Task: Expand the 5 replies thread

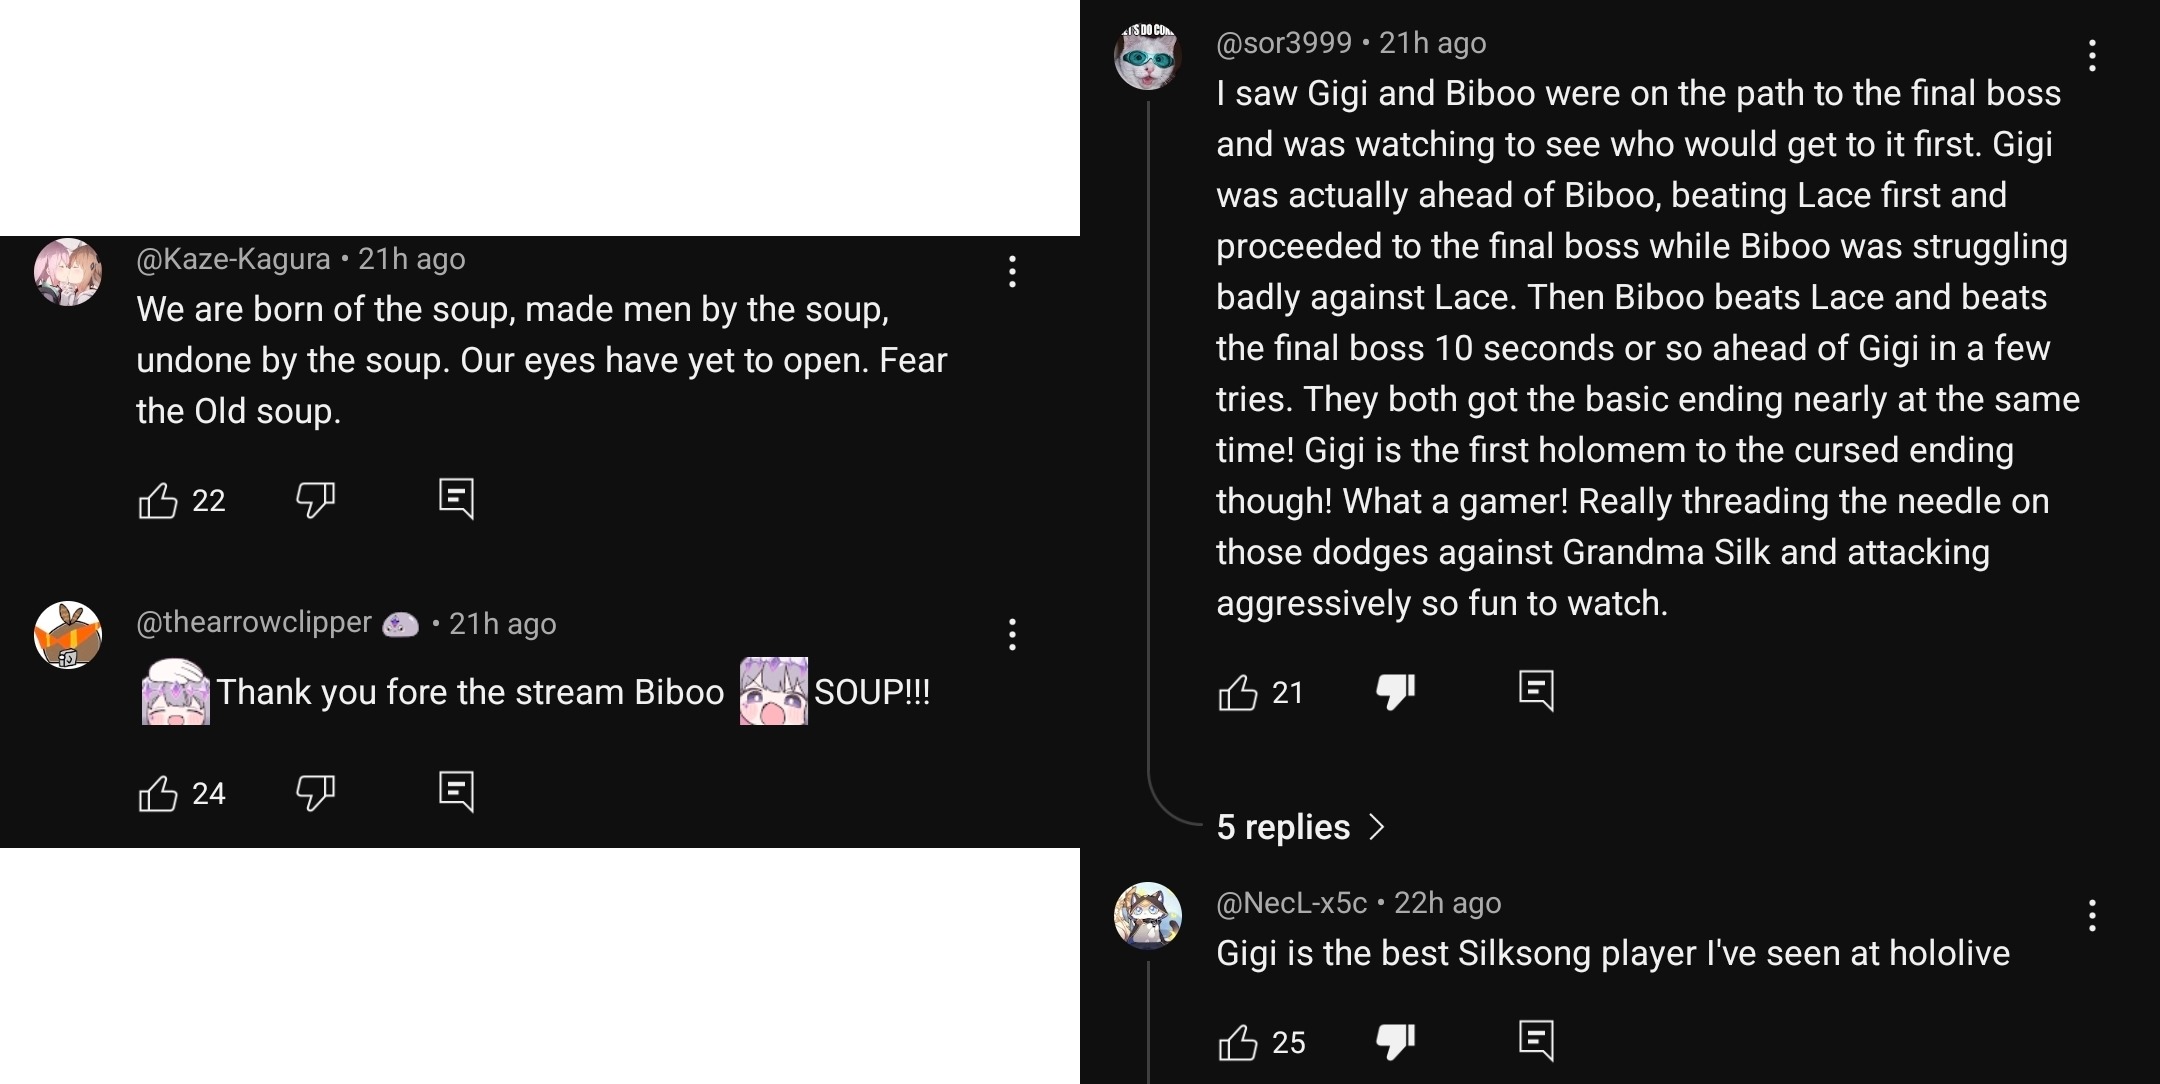Action: [x=1300, y=827]
